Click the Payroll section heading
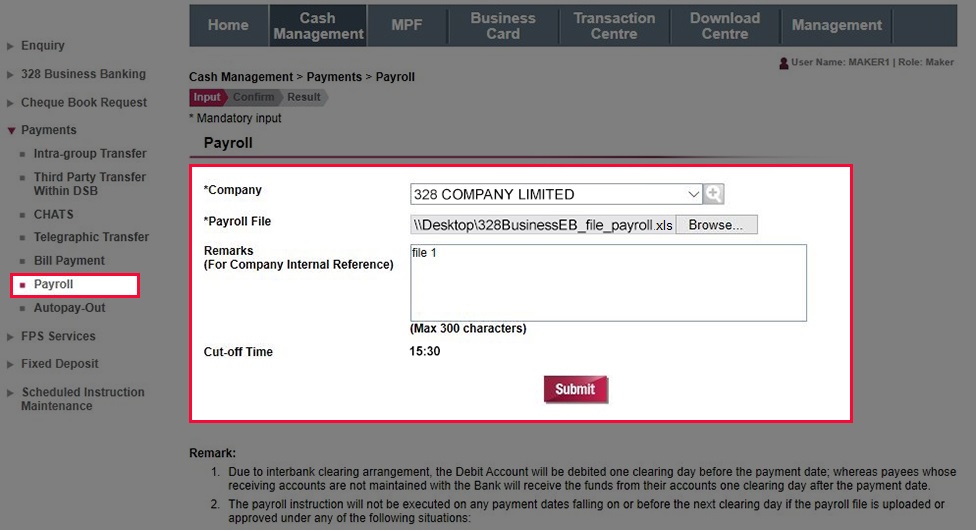976x530 pixels. tap(228, 143)
